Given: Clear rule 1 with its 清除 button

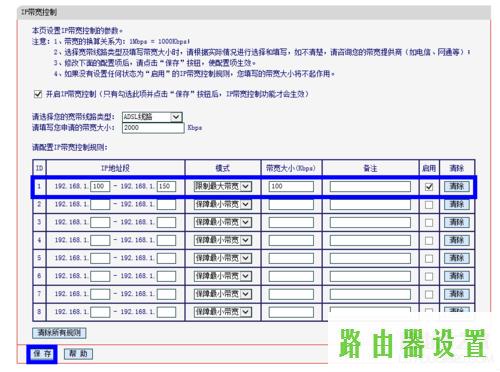Looking at the screenshot, I should [x=457, y=186].
